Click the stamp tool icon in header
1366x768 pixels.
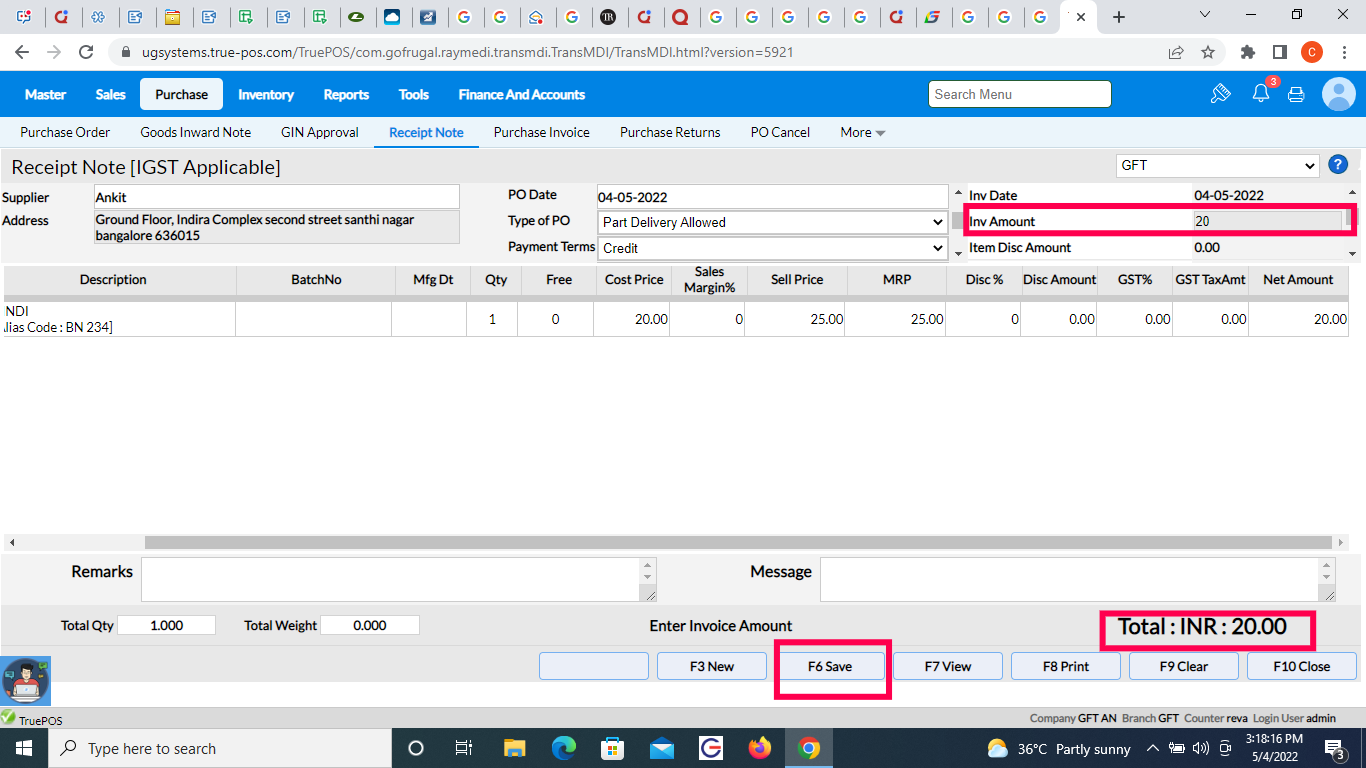(1220, 94)
